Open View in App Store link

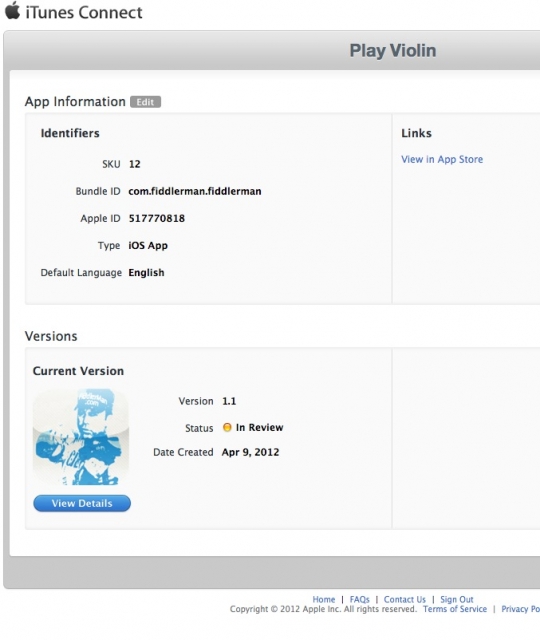tap(442, 159)
